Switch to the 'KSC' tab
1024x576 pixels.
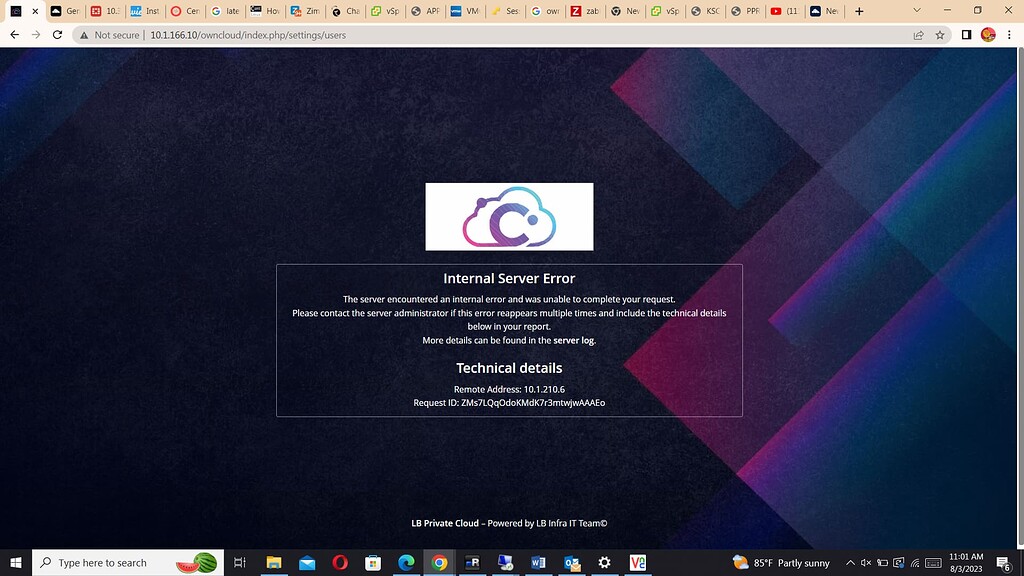click(x=705, y=11)
